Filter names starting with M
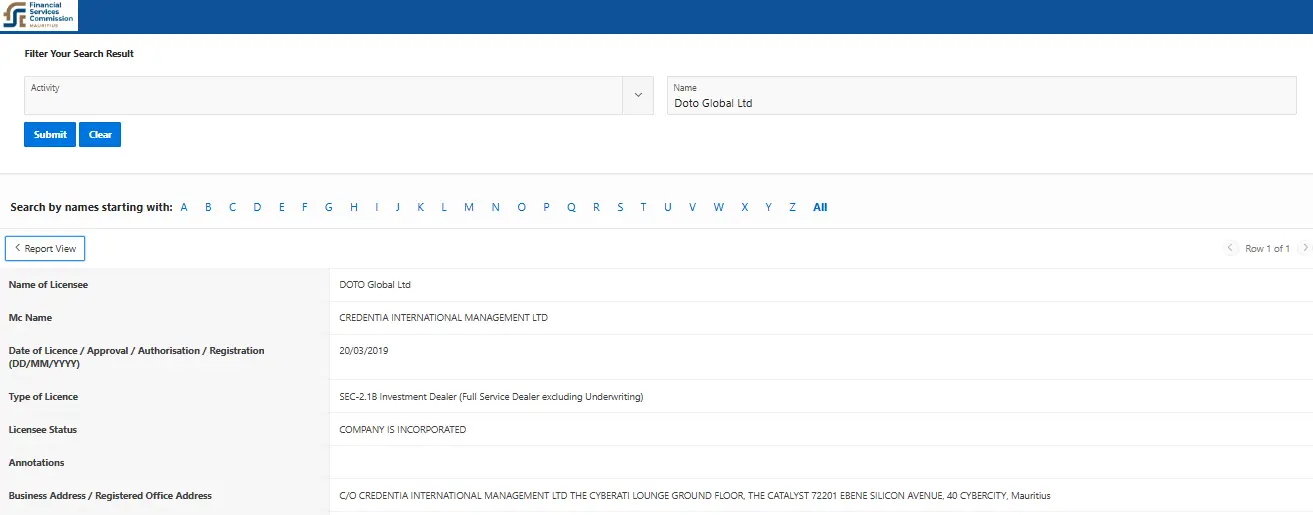The image size is (1313, 515). click(469, 207)
